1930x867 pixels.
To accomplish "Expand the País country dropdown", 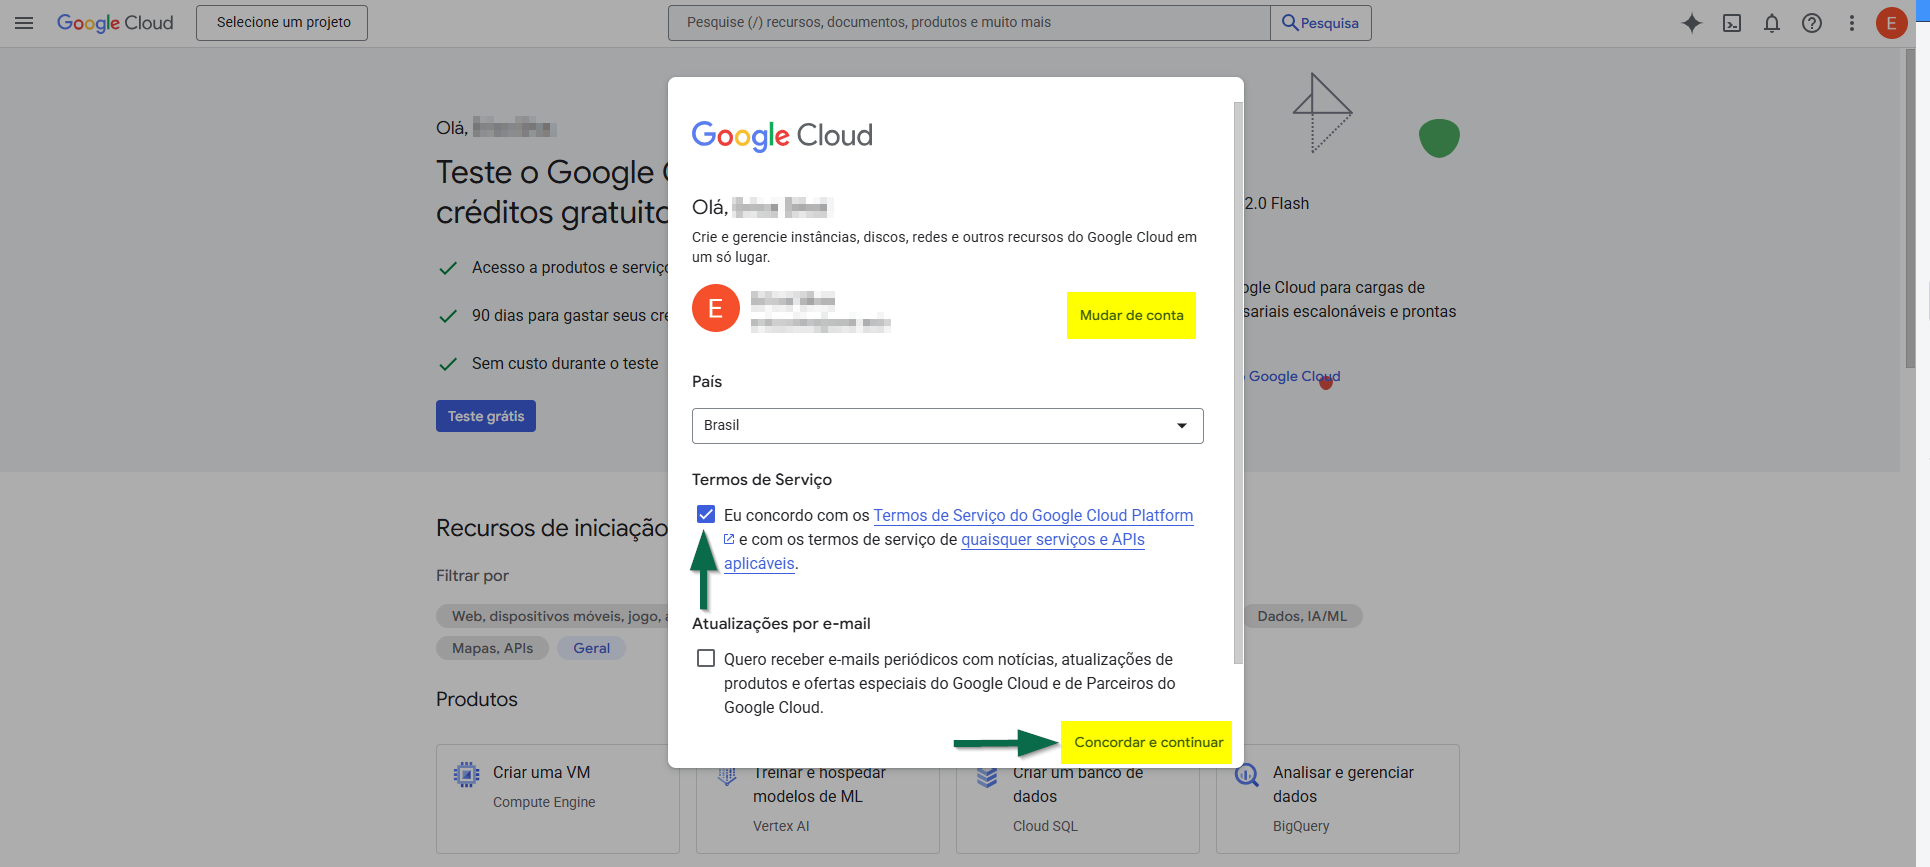I will 947,426.
